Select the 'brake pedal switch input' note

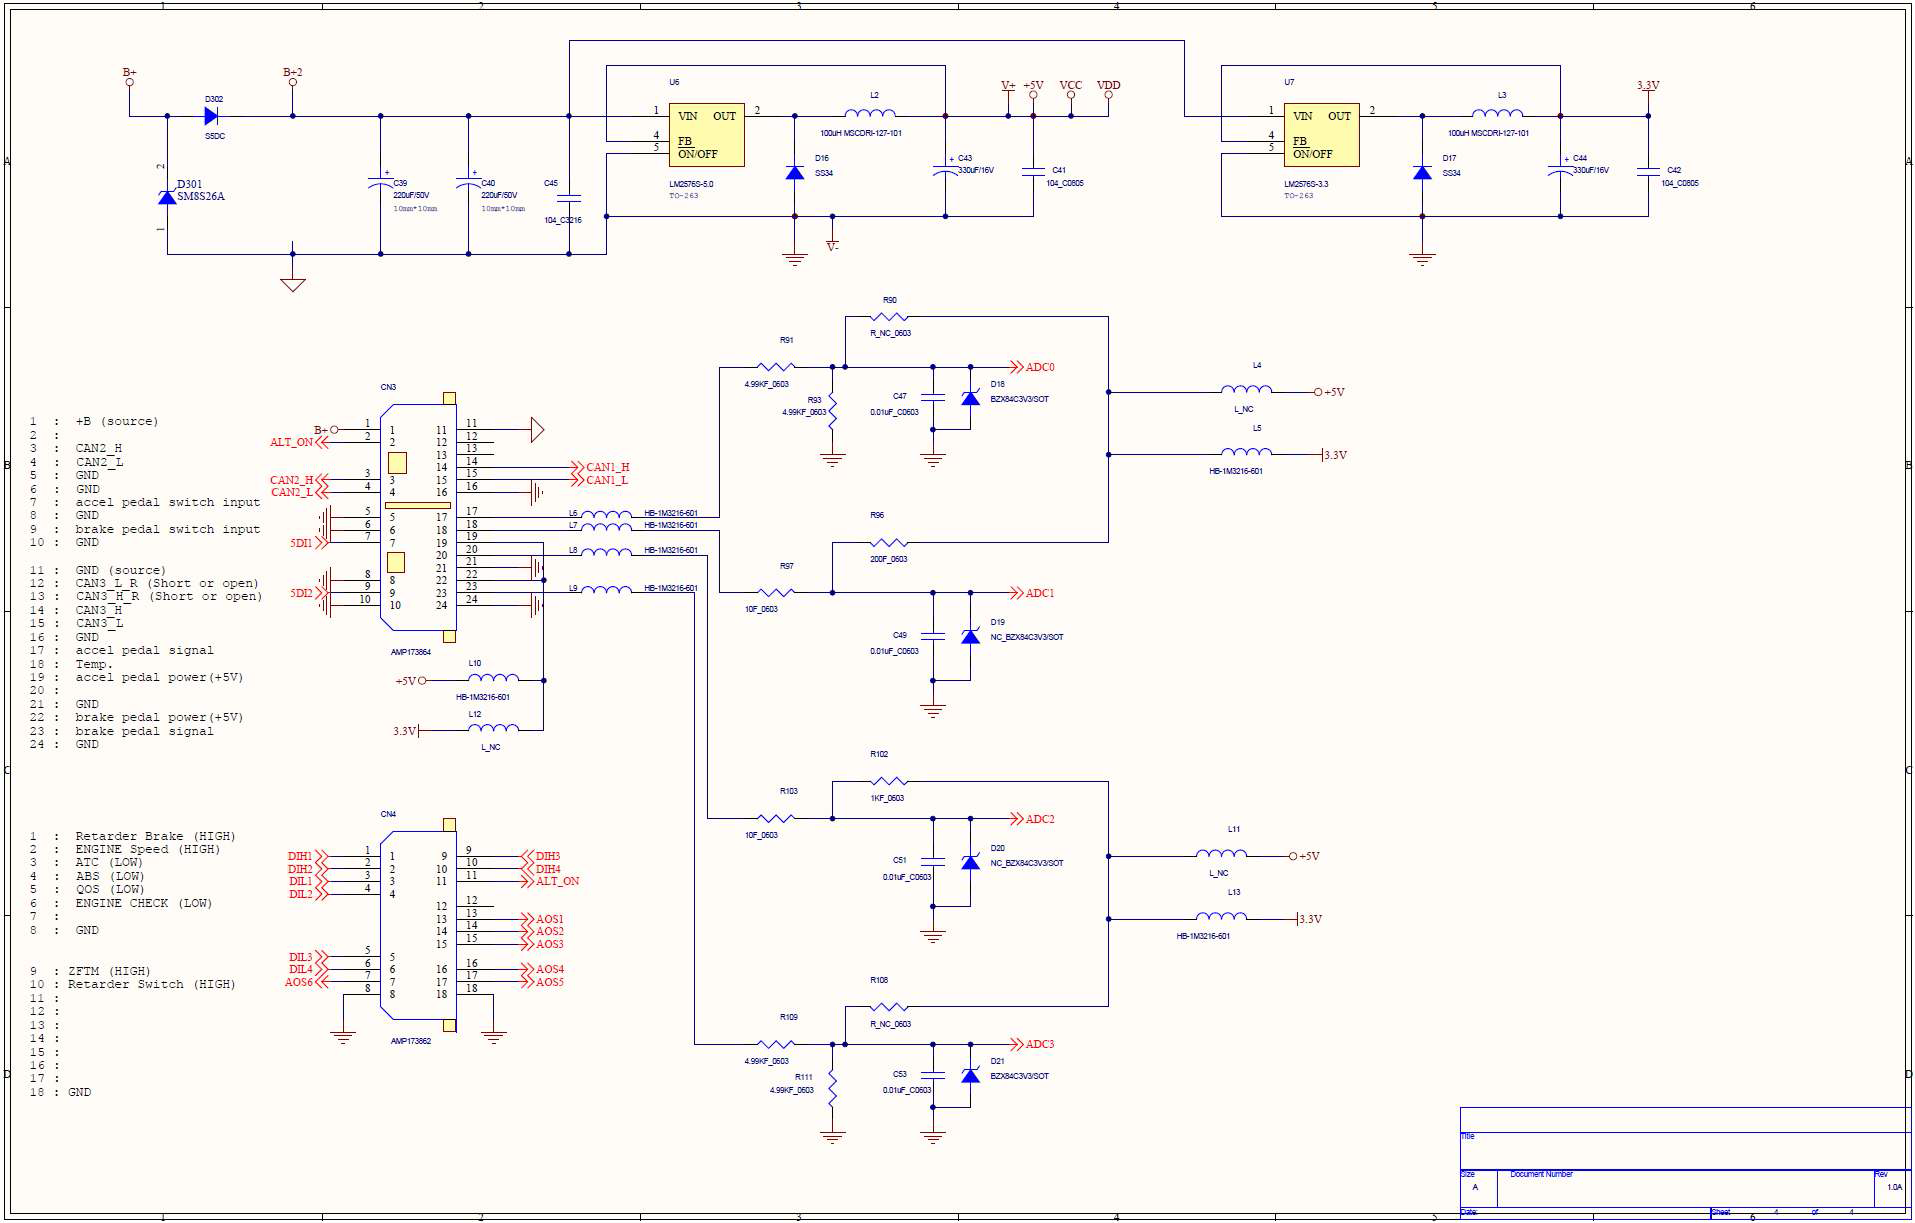(x=167, y=529)
